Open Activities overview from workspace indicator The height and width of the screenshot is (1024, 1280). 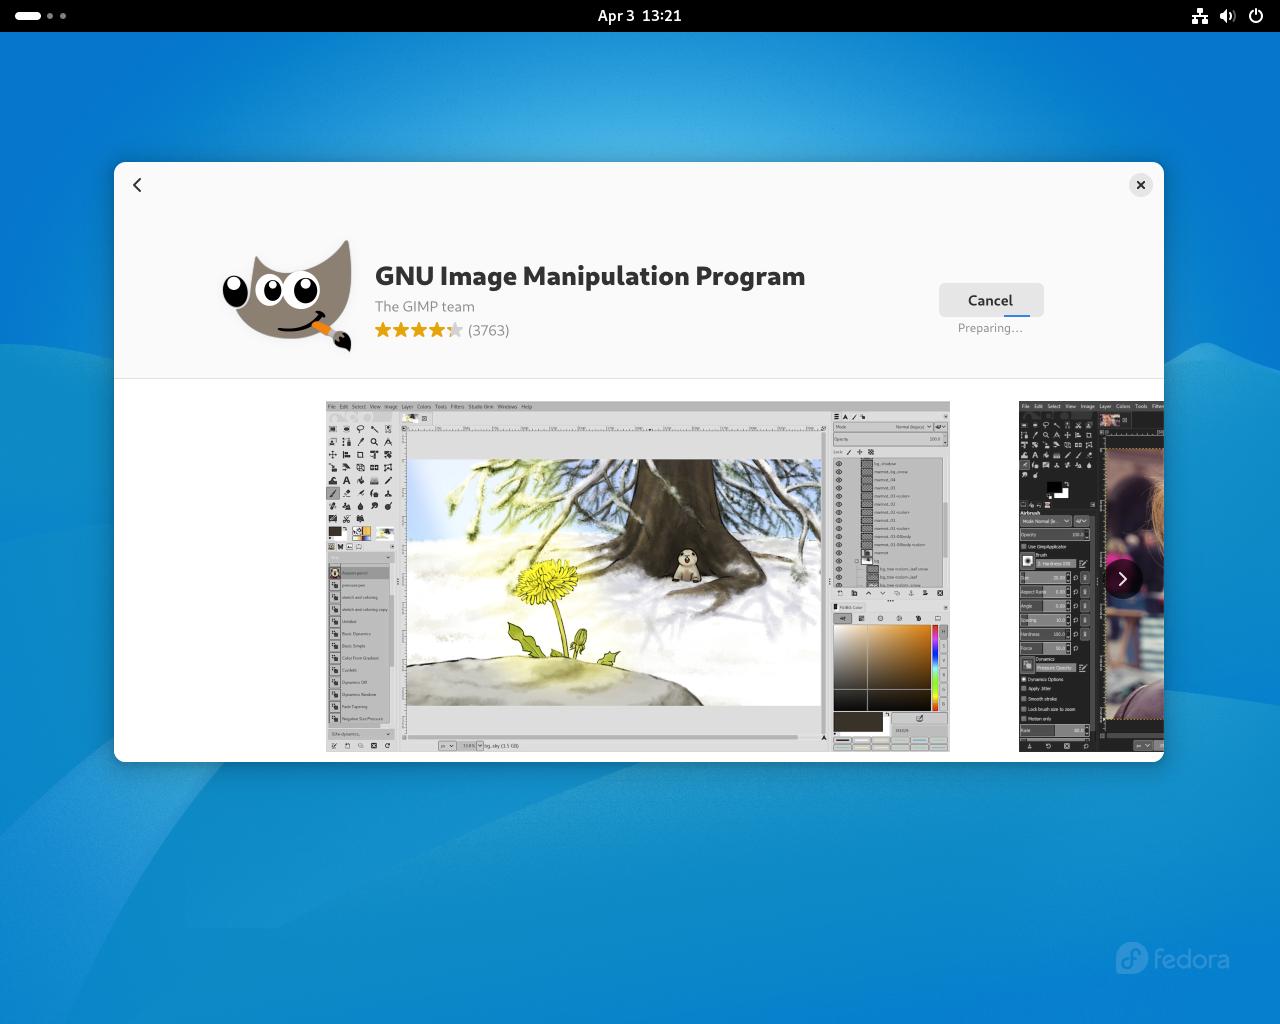(41, 16)
